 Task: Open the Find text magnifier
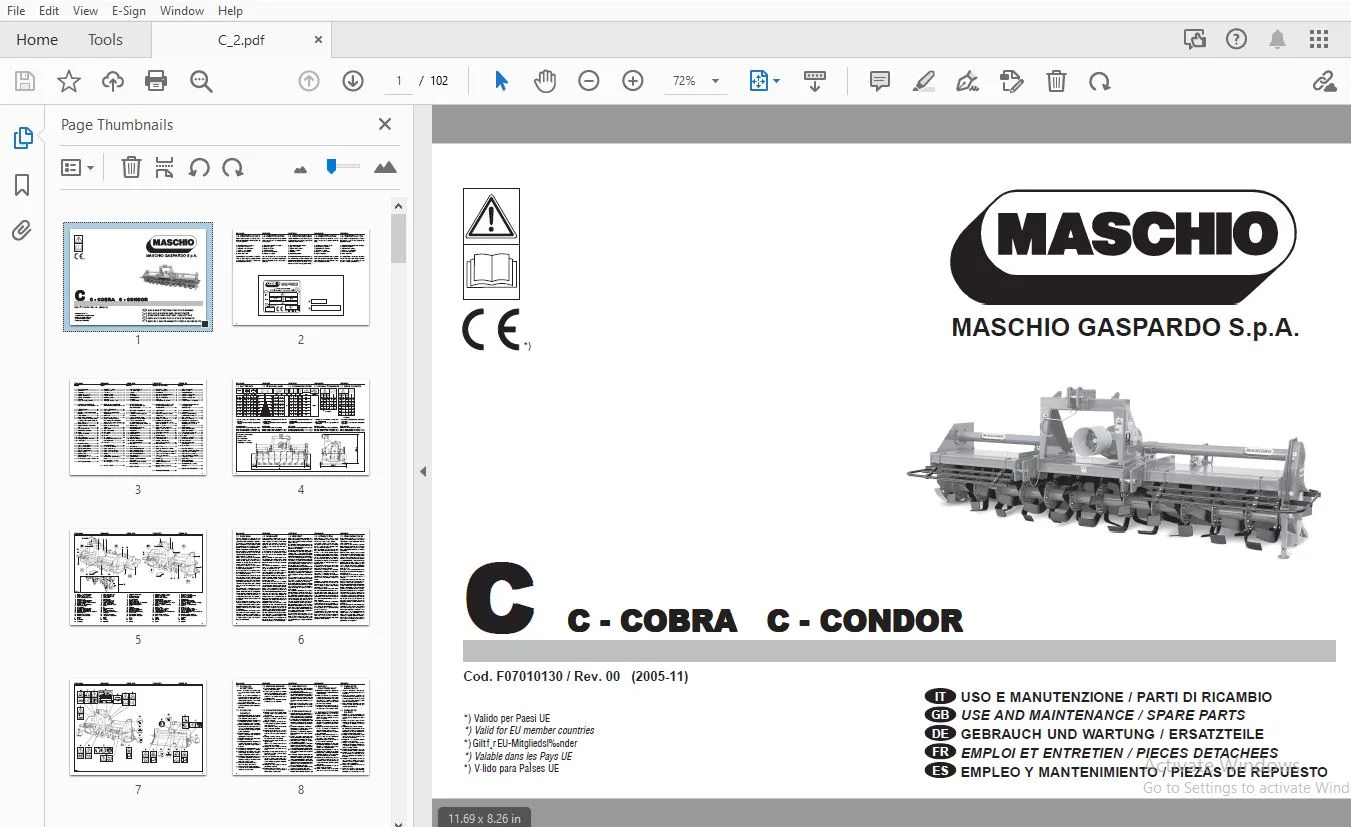click(201, 81)
